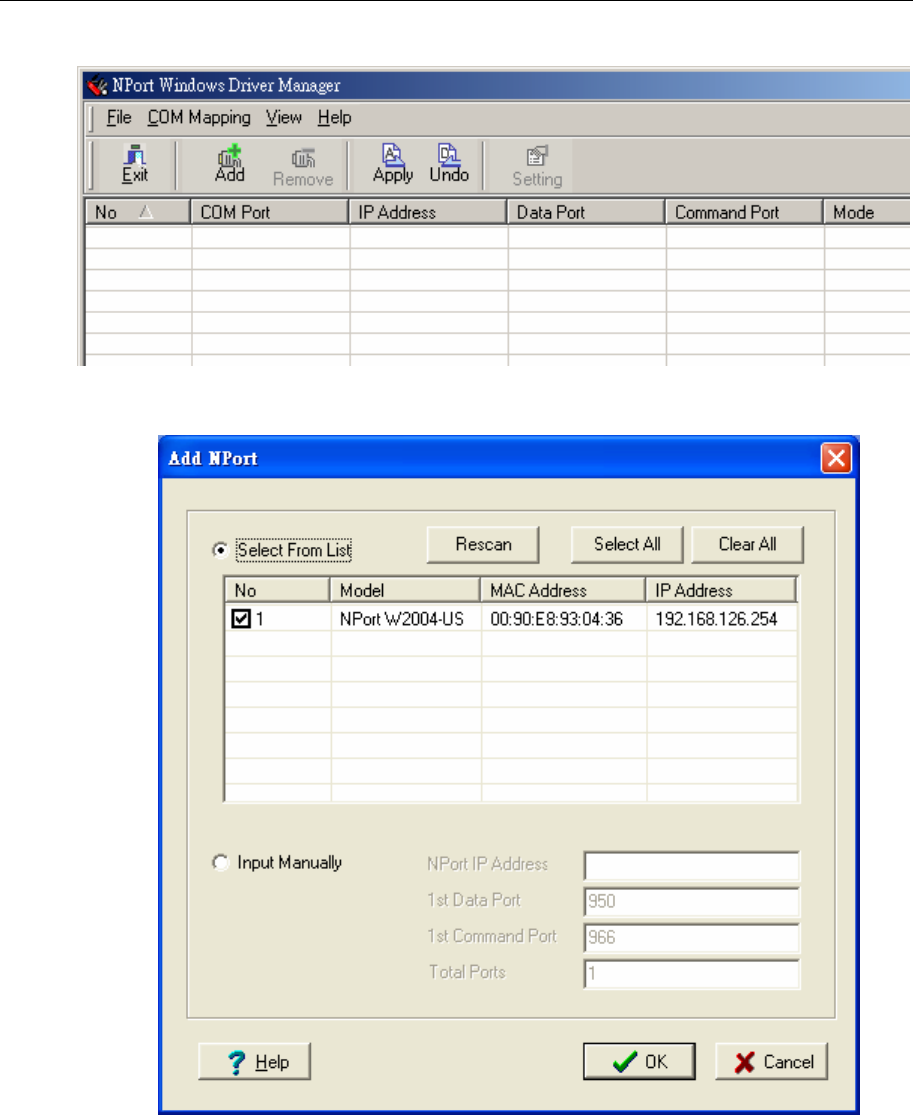Click the MAC Address column header
Screen dimensions: 913x1115
(x=563, y=590)
